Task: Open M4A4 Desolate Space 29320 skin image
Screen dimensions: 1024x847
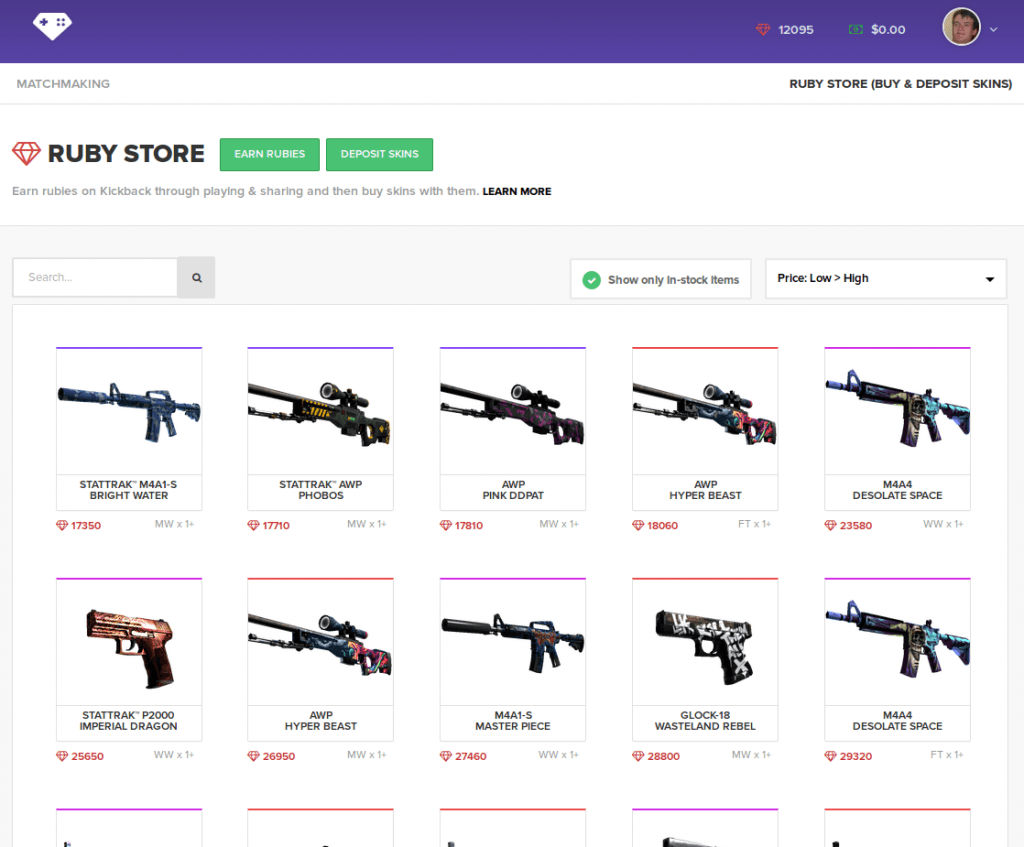Action: tap(897, 642)
